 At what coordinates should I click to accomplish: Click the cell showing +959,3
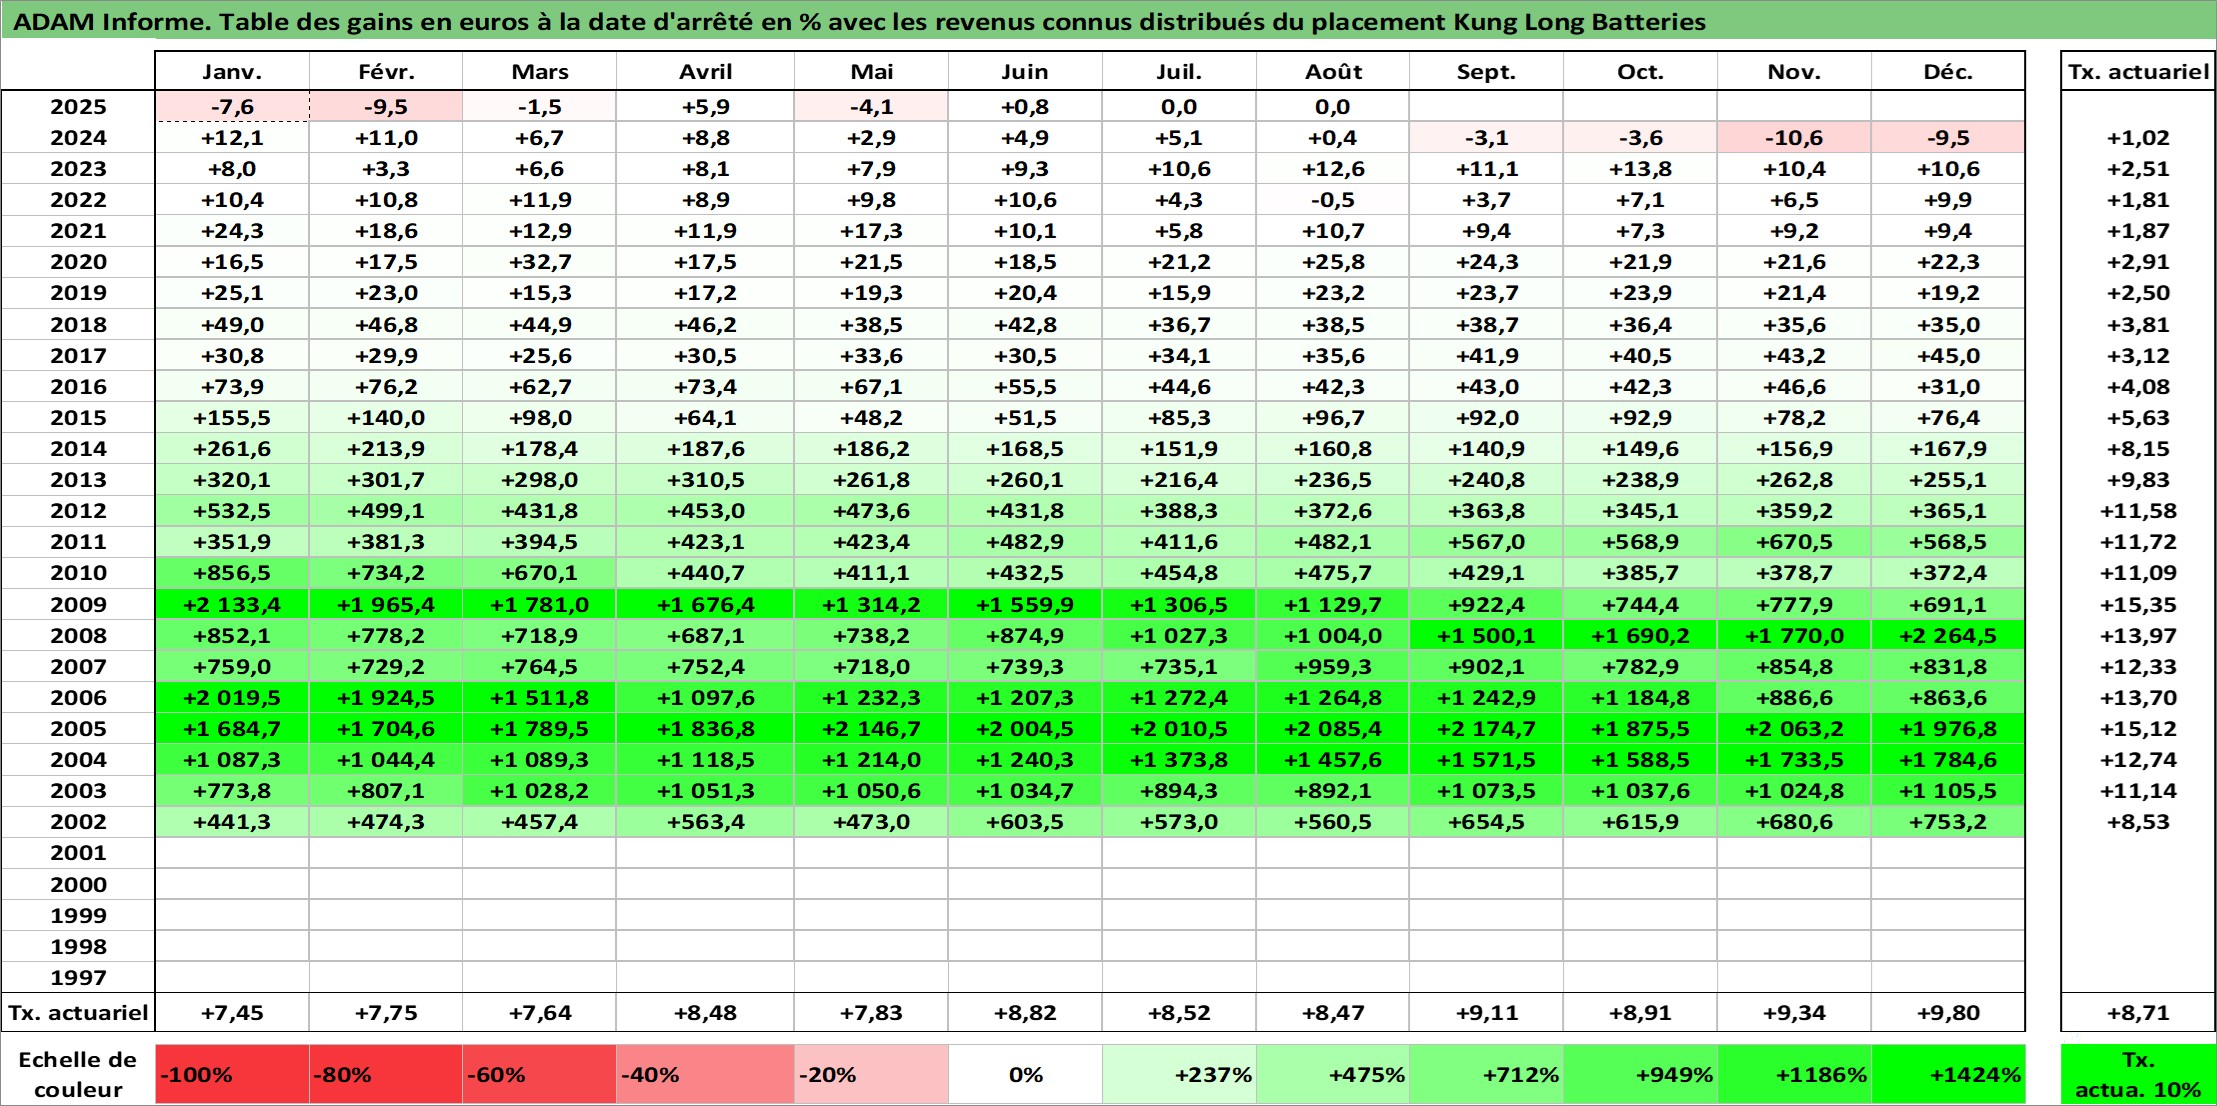tap(1333, 666)
